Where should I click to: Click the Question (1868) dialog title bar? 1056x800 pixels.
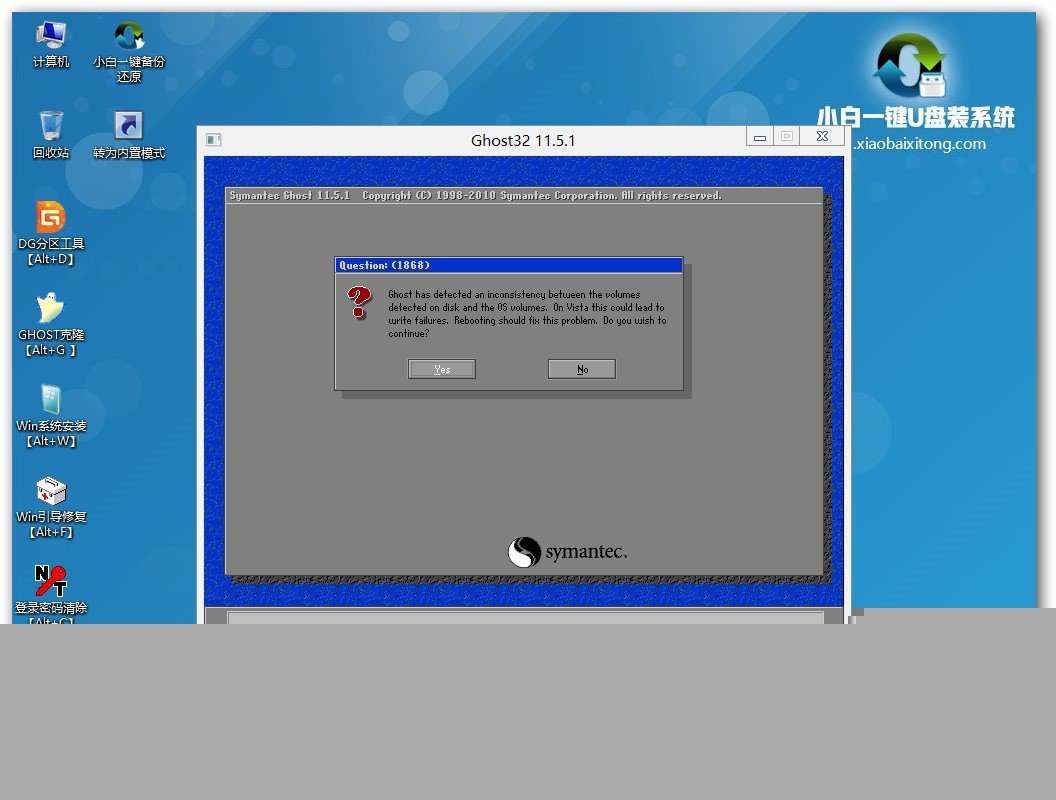click(x=508, y=265)
